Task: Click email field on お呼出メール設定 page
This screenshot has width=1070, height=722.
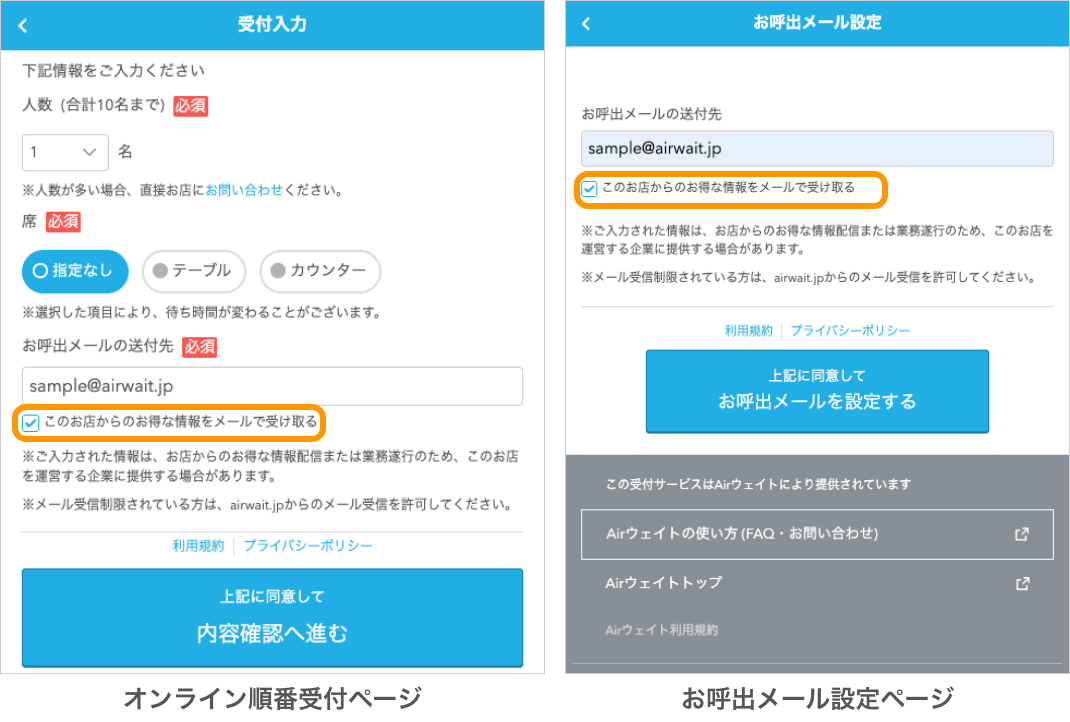Action: [x=817, y=148]
